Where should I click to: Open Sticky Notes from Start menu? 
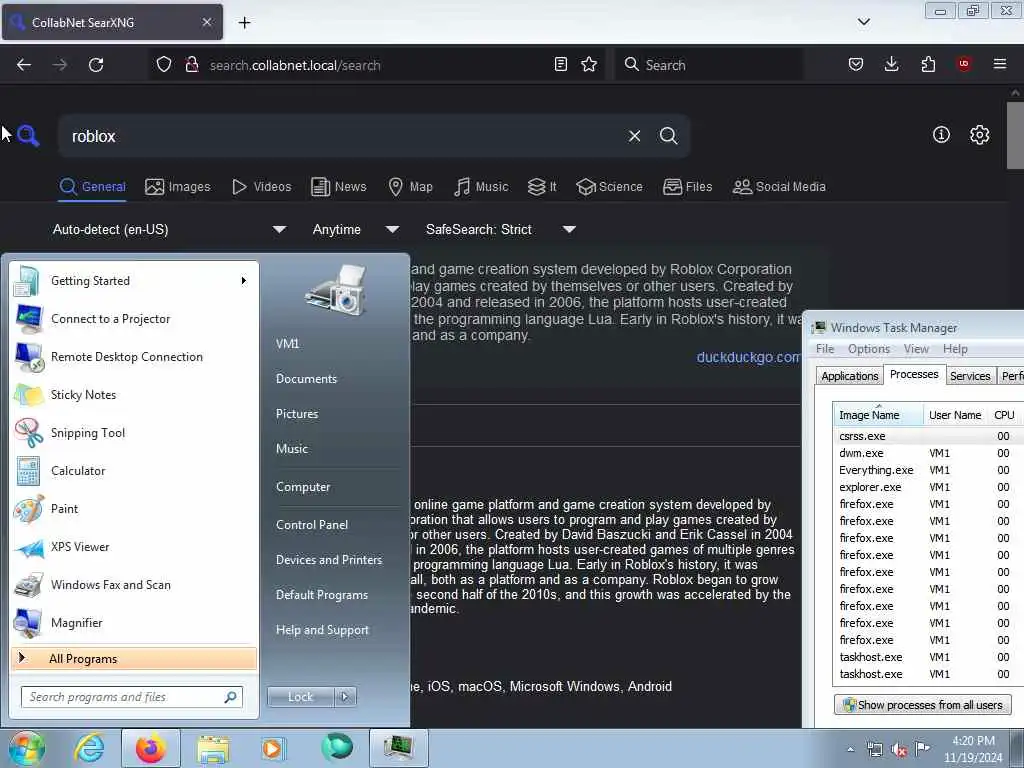coord(134,395)
